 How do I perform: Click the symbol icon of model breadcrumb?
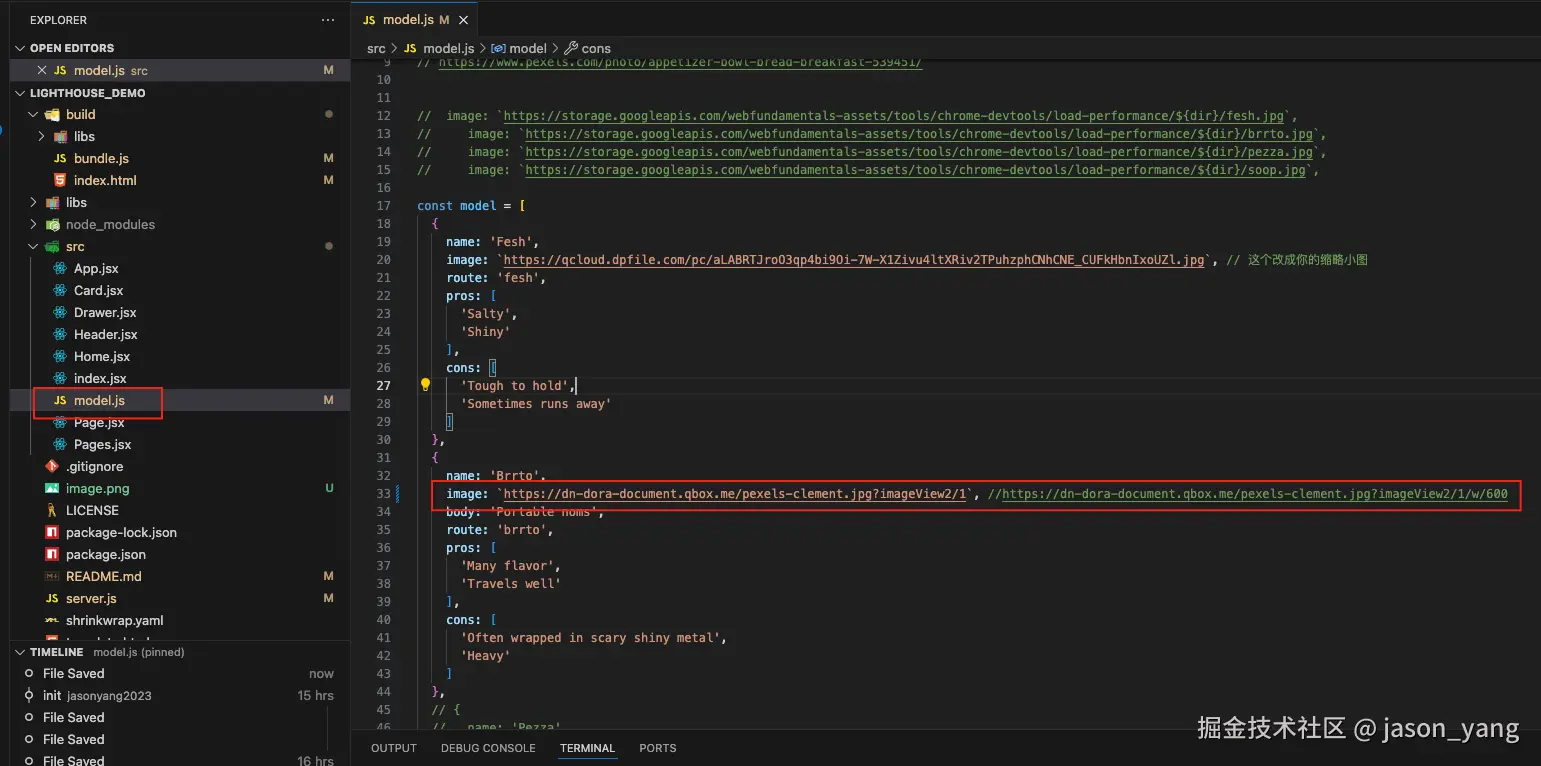pos(498,48)
